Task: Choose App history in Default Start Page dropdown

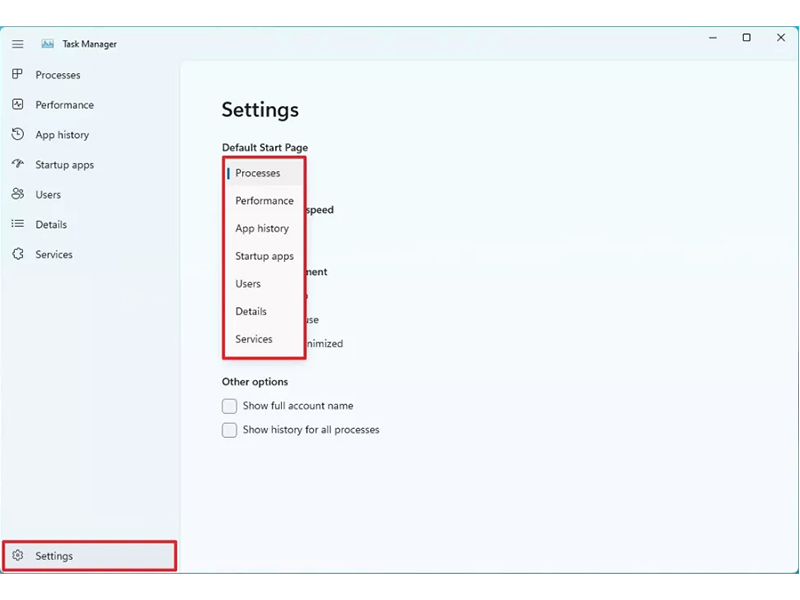Action: tap(264, 228)
